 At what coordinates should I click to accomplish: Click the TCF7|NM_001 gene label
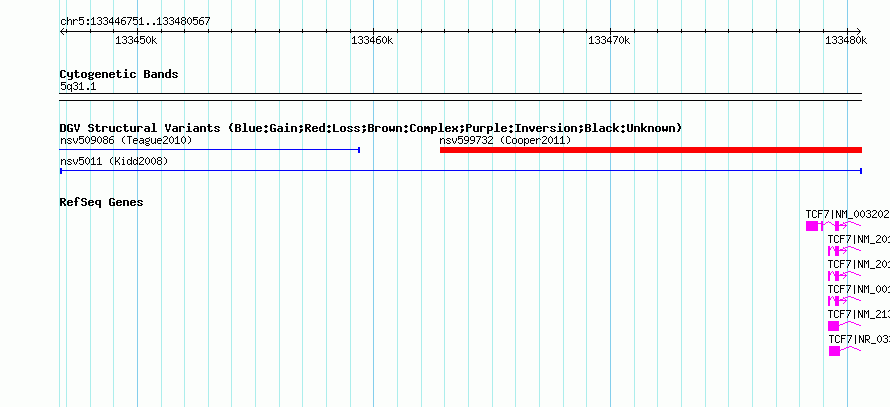point(858,289)
